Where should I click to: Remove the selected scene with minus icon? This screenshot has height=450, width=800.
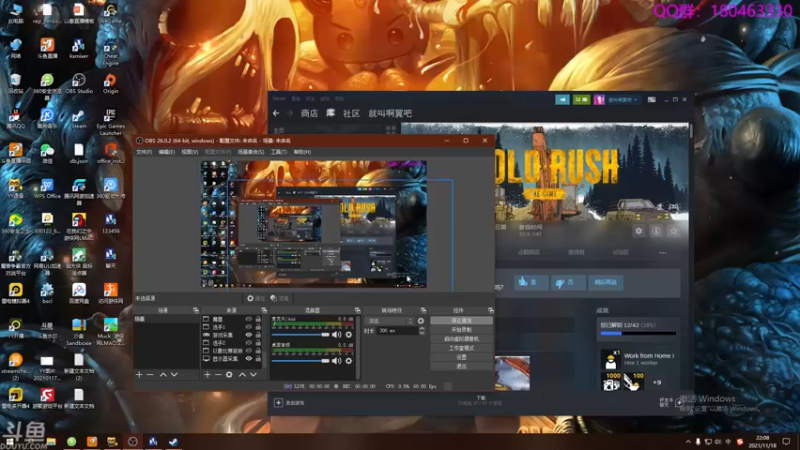pyautogui.click(x=150, y=374)
